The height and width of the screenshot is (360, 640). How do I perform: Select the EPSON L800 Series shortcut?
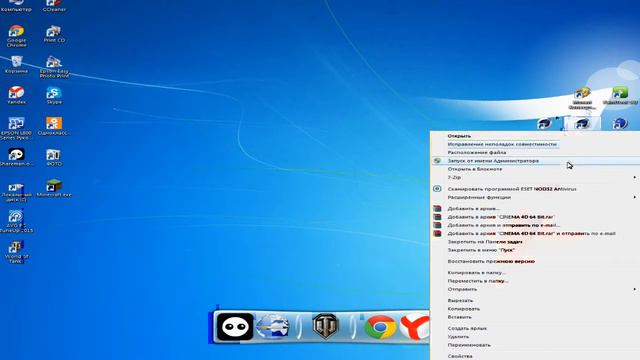16,129
